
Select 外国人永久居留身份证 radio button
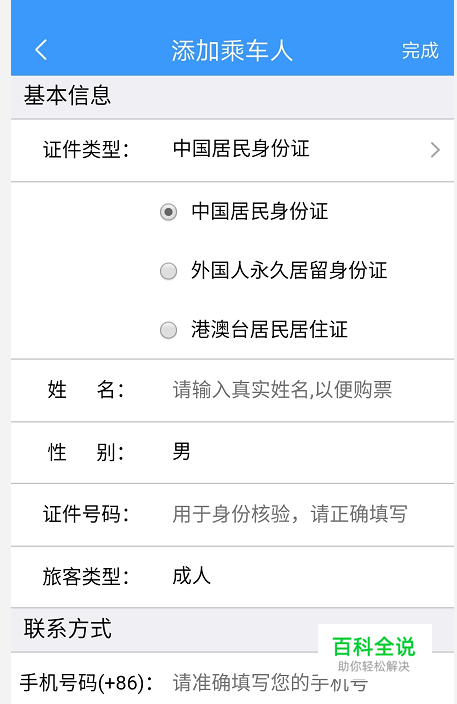pos(168,271)
